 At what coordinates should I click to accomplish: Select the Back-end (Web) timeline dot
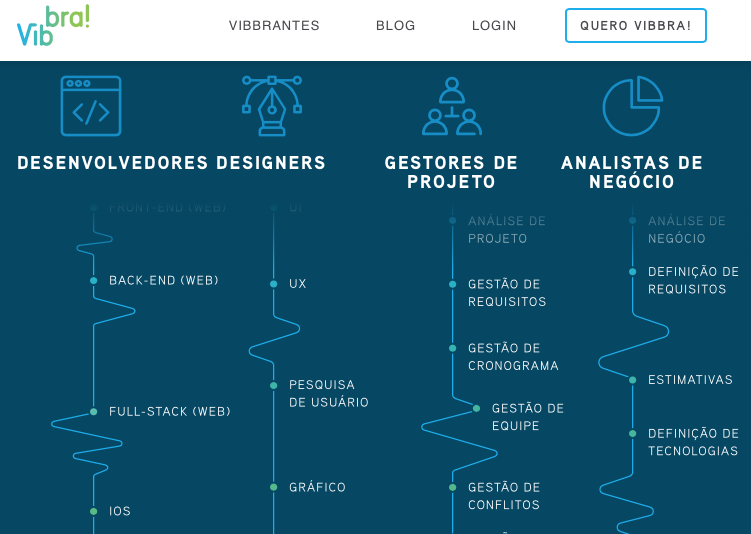click(93, 281)
